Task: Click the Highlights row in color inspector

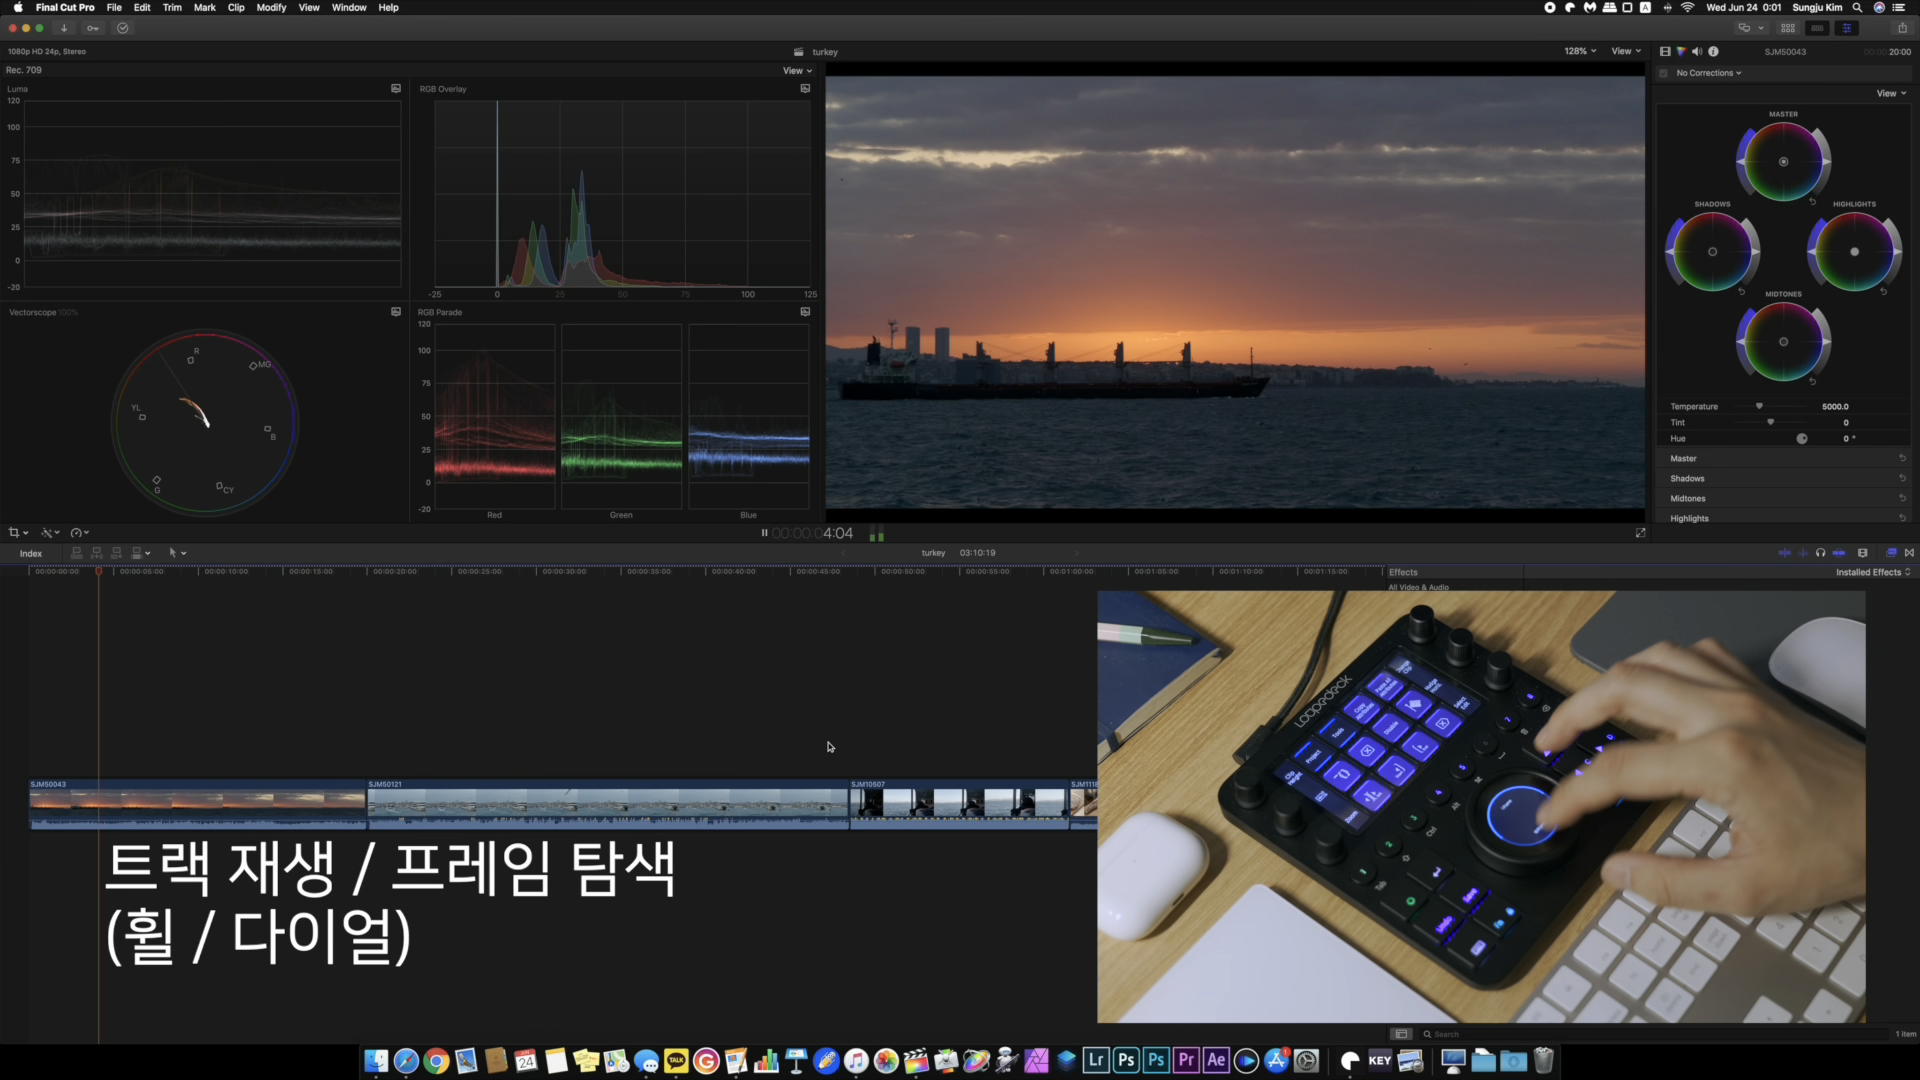Action: pos(1689,518)
